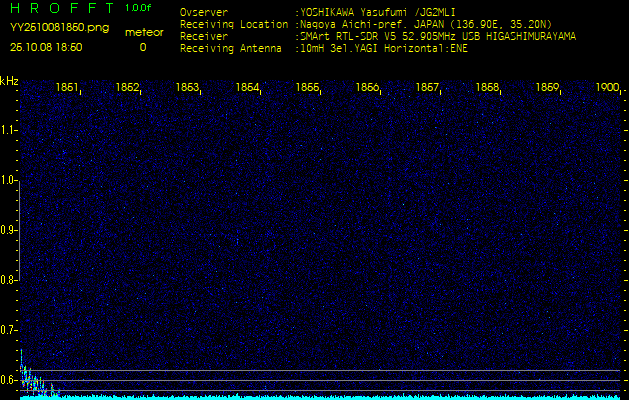This screenshot has width=629, height=400.
Task: Click the Ovserver name YOSHIKAWA Yasufumi /JG2MLI
Action: pos(377,12)
